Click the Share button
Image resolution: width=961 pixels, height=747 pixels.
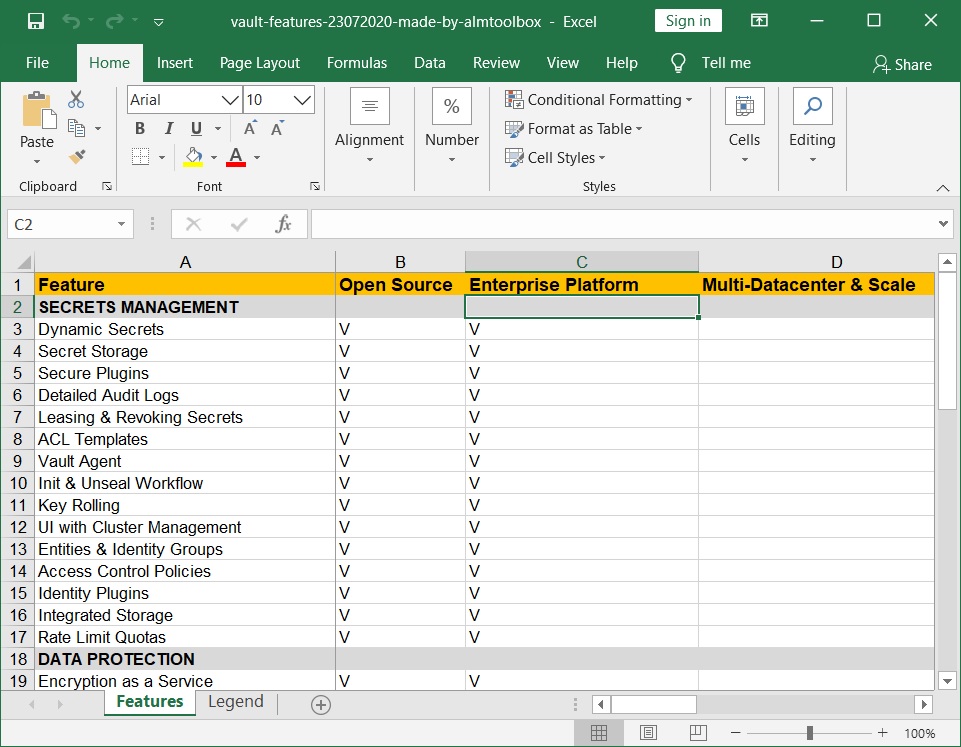(x=902, y=64)
